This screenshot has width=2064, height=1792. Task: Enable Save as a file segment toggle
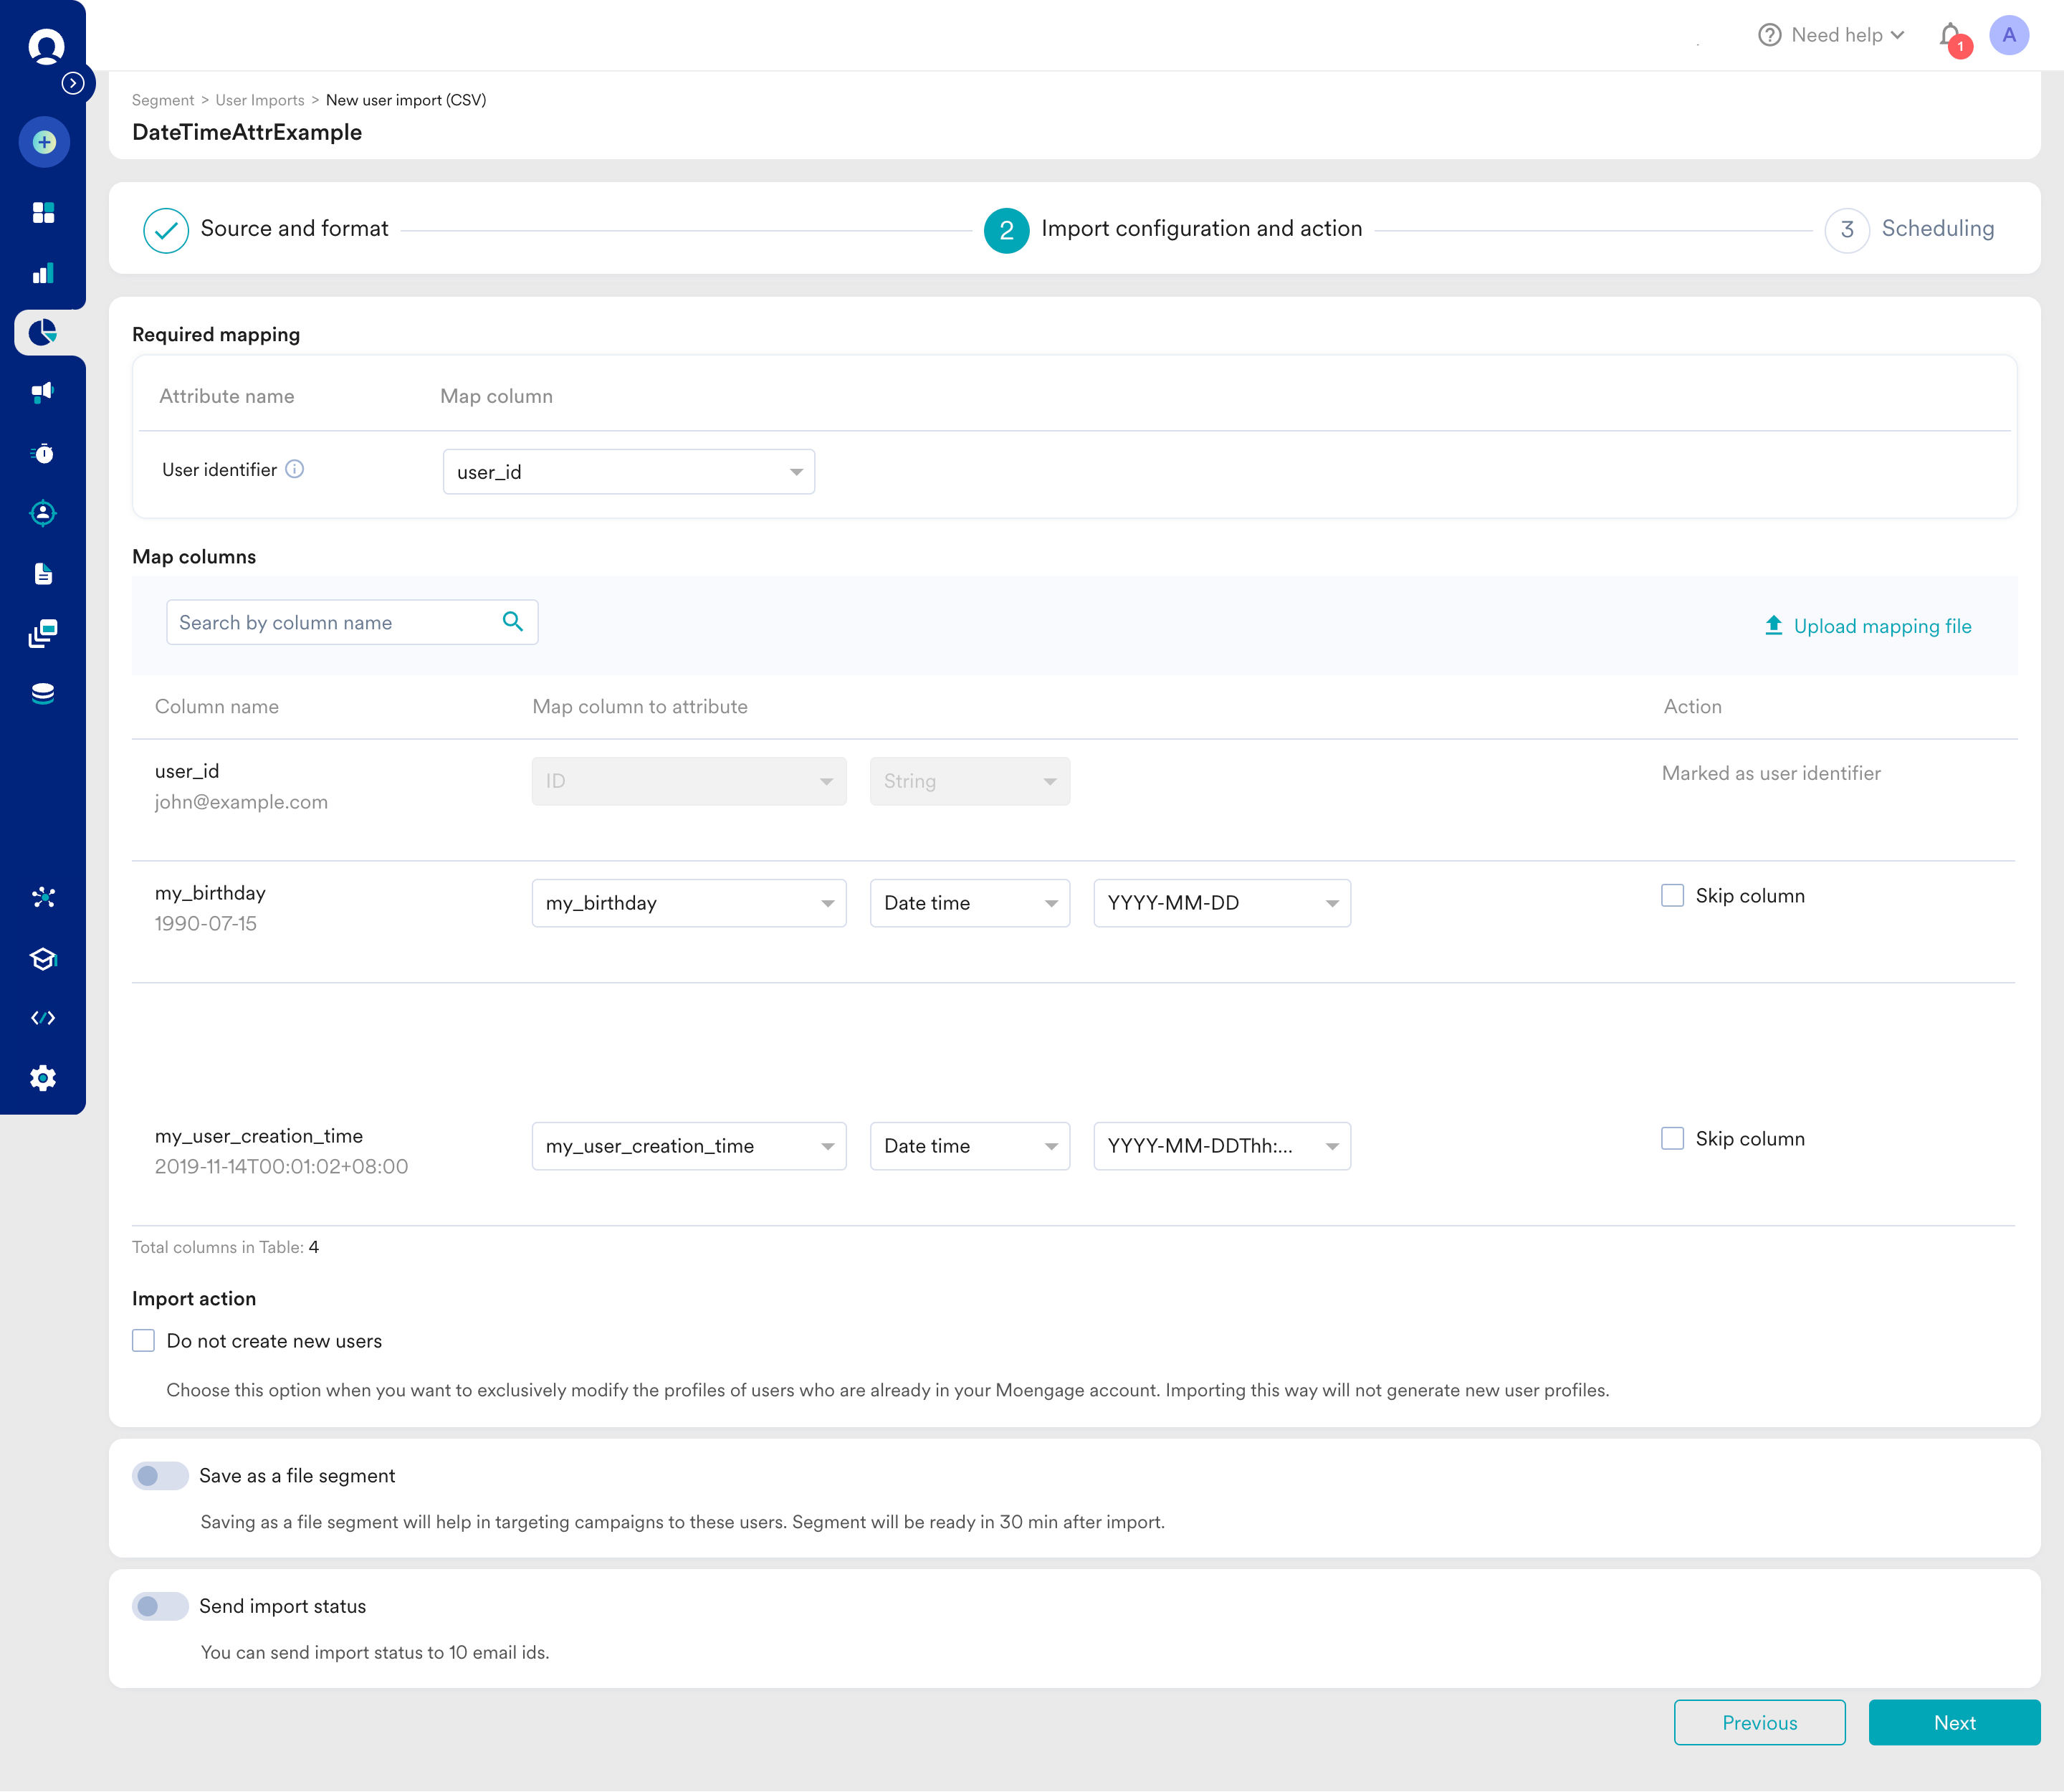(x=160, y=1476)
